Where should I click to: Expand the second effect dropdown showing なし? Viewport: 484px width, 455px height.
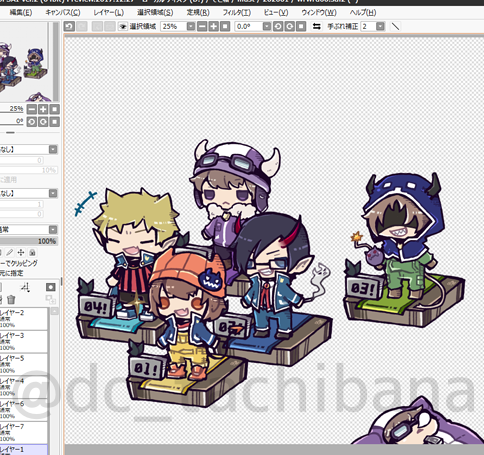click(x=53, y=193)
